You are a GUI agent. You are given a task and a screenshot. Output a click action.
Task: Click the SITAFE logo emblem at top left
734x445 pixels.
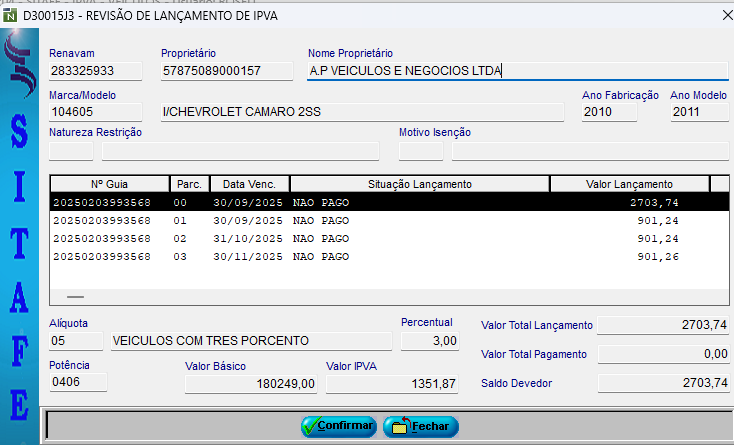coord(19,67)
